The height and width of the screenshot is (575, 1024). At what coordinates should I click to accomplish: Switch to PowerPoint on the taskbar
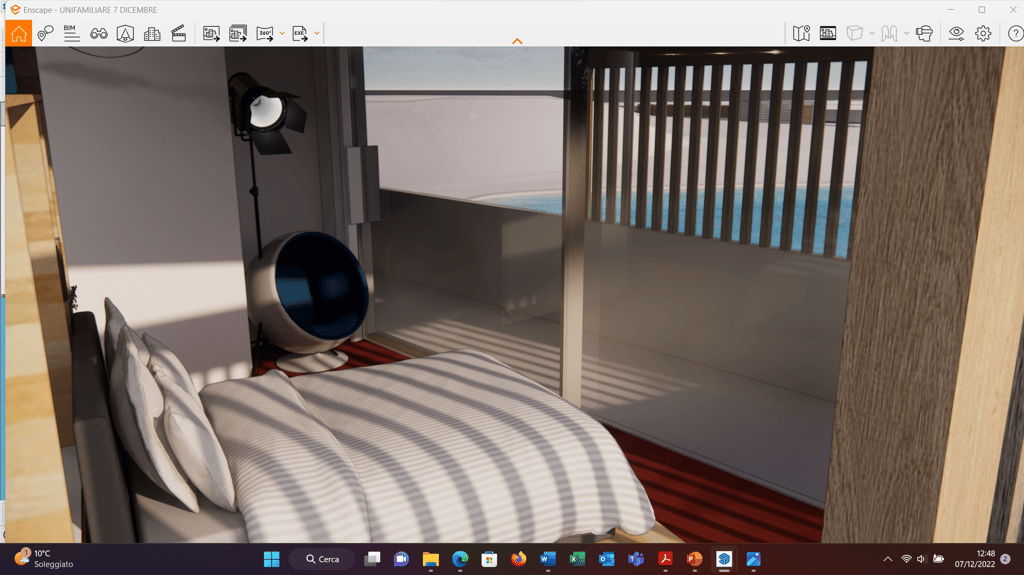pos(694,559)
